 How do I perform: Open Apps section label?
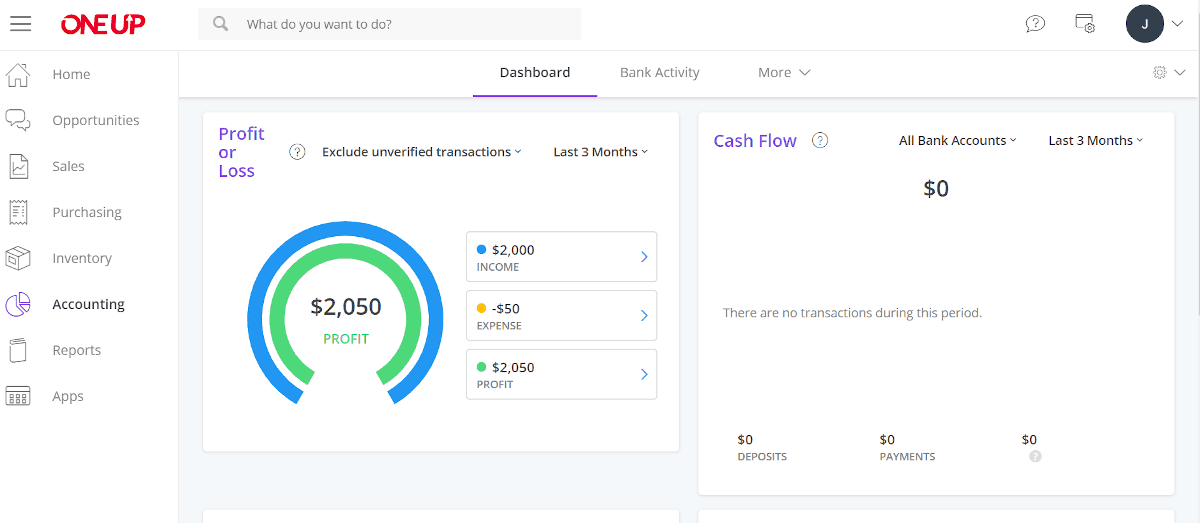point(68,396)
